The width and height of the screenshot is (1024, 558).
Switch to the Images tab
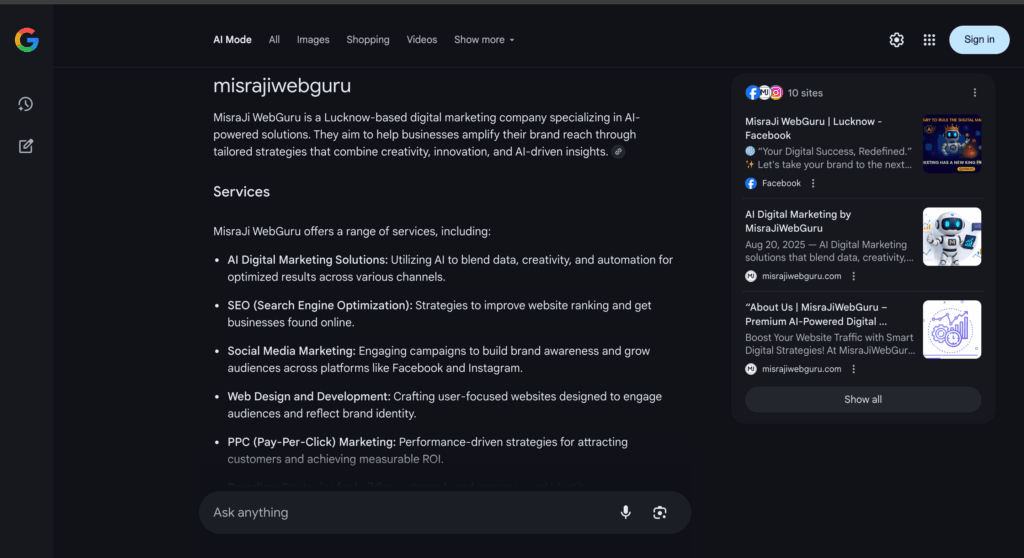pyautogui.click(x=313, y=40)
